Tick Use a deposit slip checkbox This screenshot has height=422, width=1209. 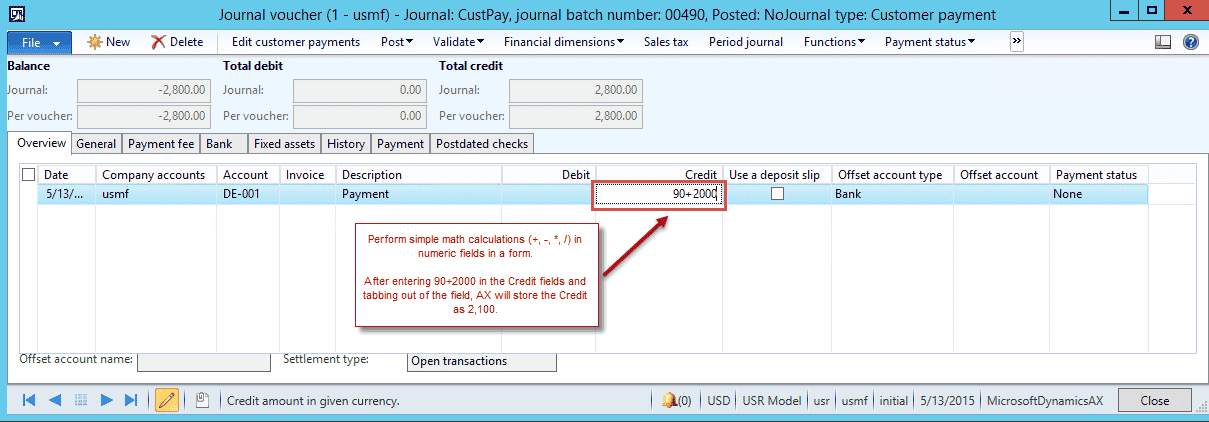777,194
